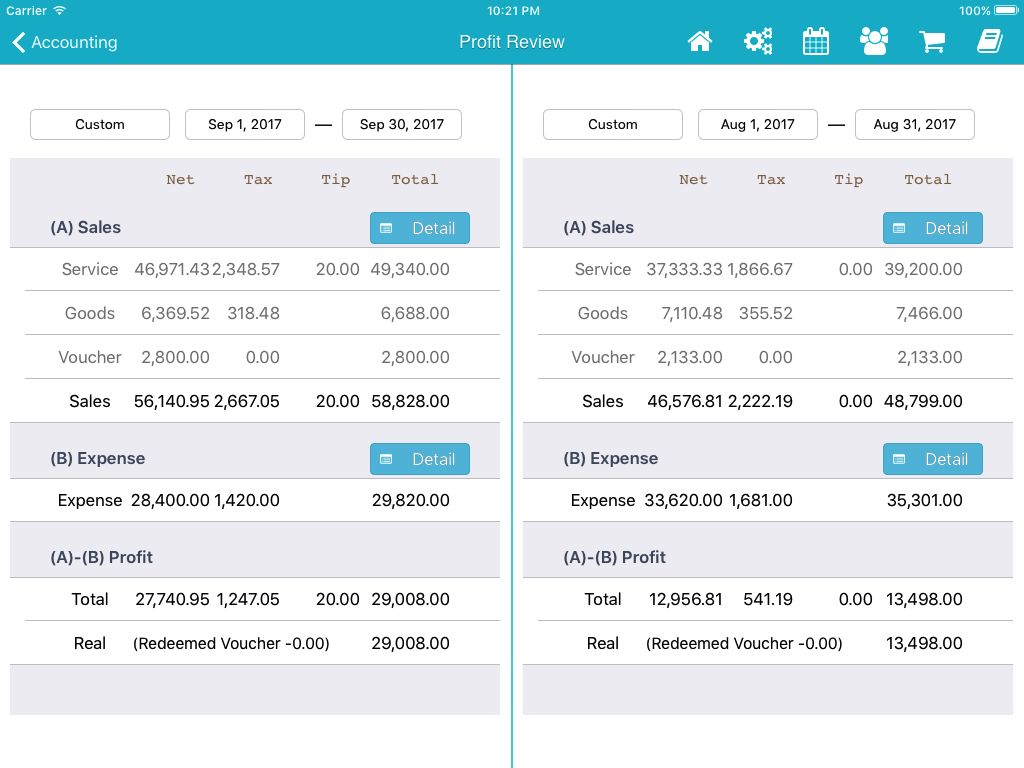Open the accounting book icon
This screenshot has height=768, width=1024.
[989, 42]
